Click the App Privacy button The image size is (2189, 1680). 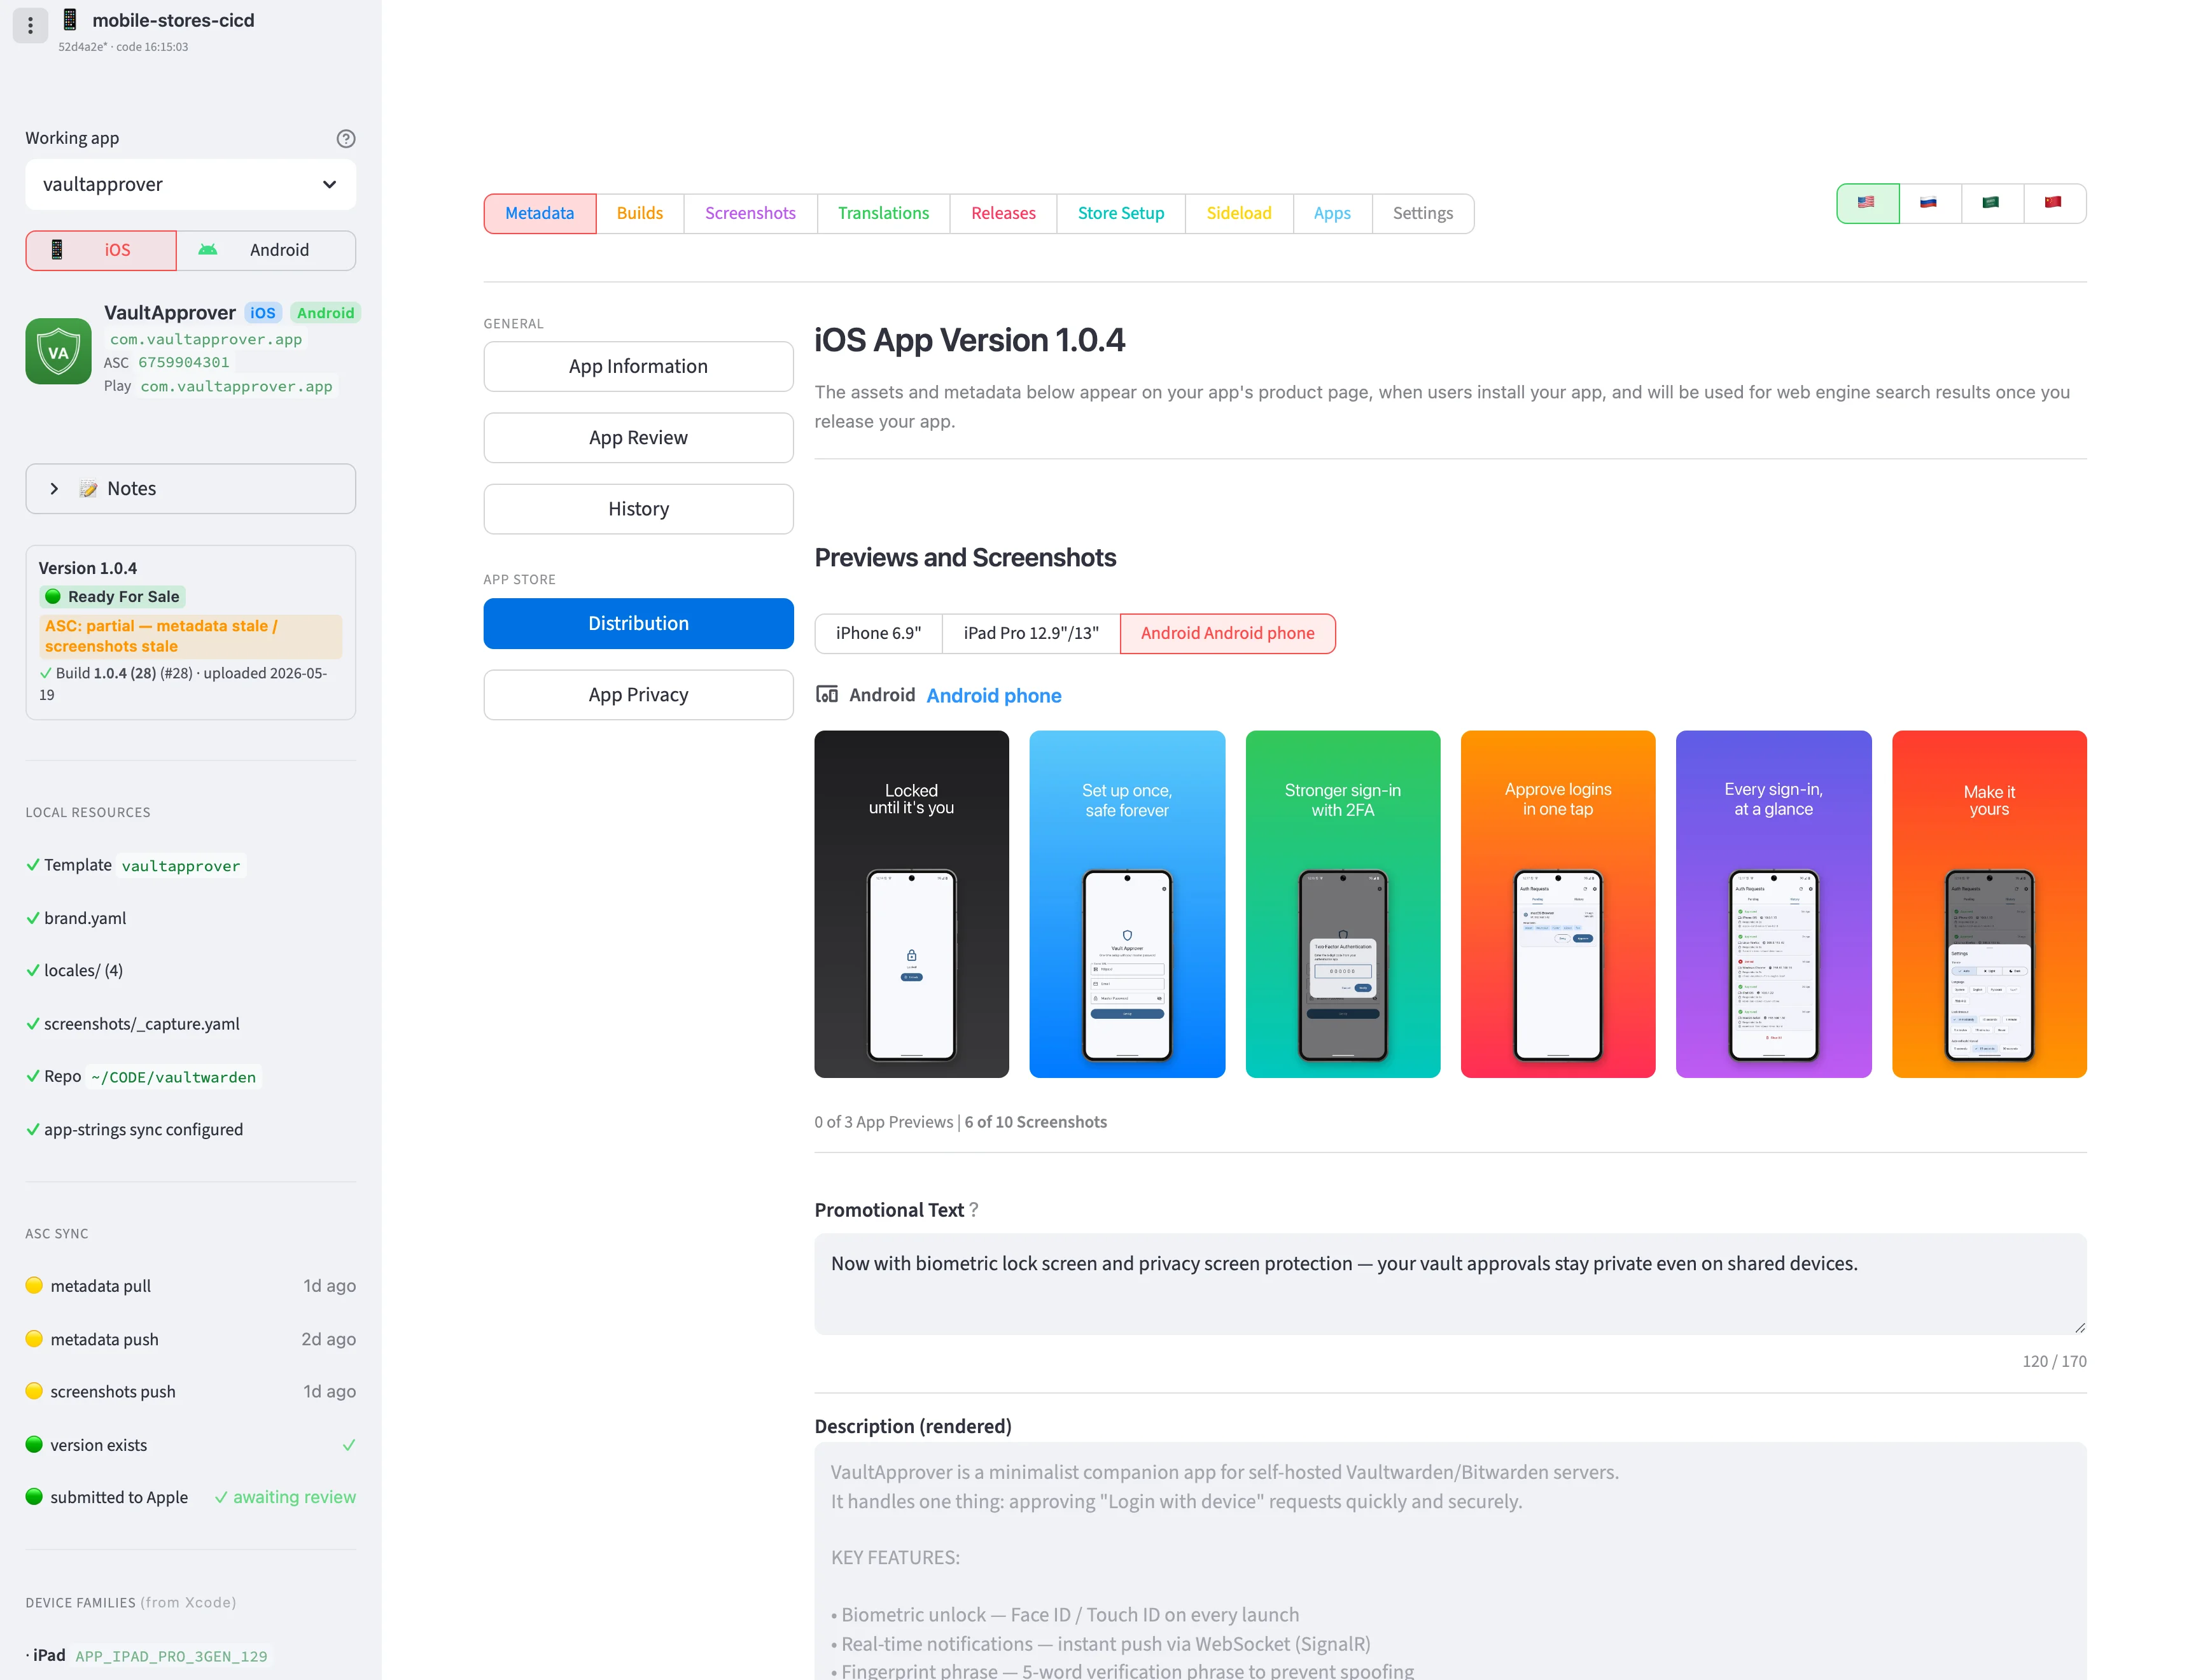click(x=638, y=694)
